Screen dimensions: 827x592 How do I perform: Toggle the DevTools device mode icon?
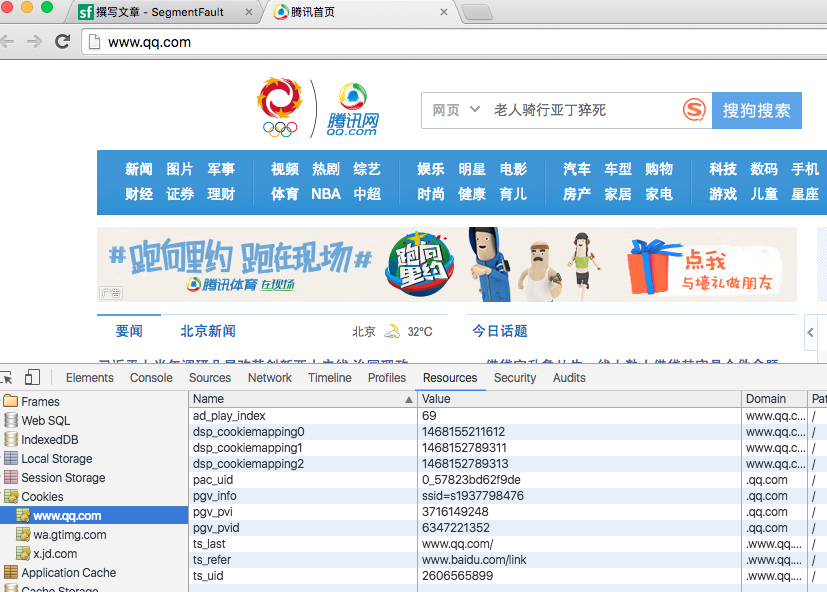[32, 377]
